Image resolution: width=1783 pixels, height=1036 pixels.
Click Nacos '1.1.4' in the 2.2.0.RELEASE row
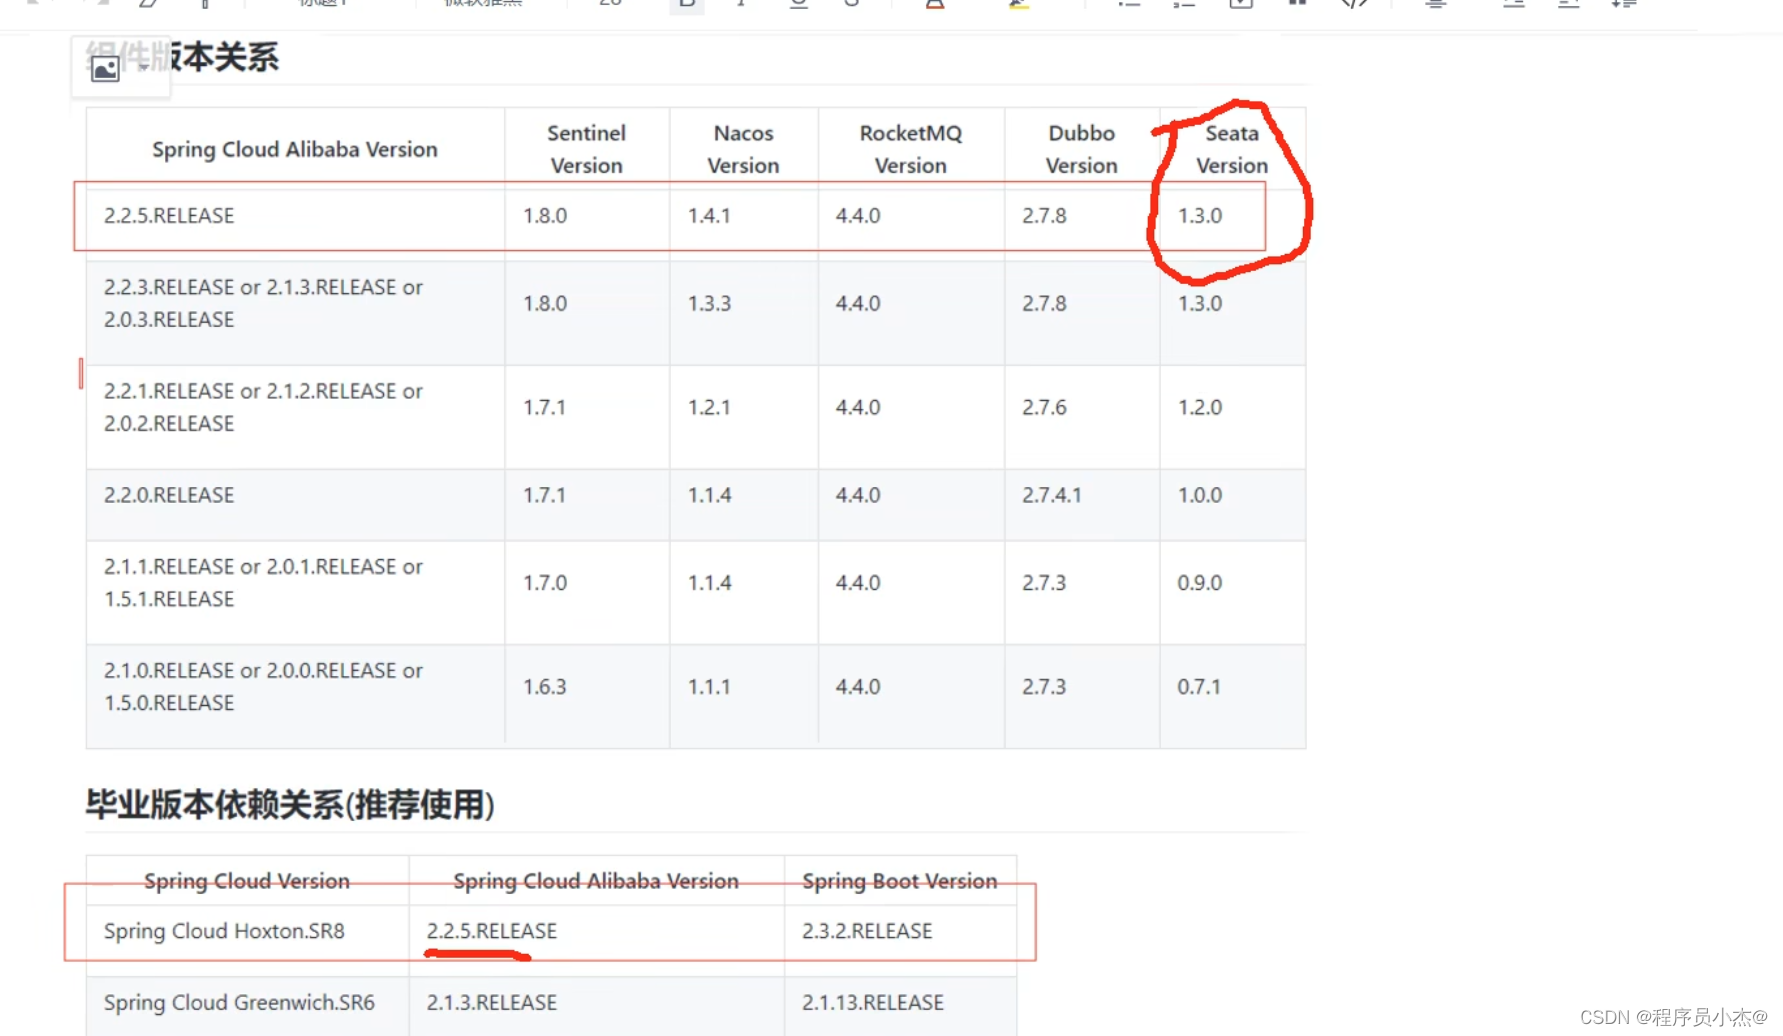pos(709,495)
